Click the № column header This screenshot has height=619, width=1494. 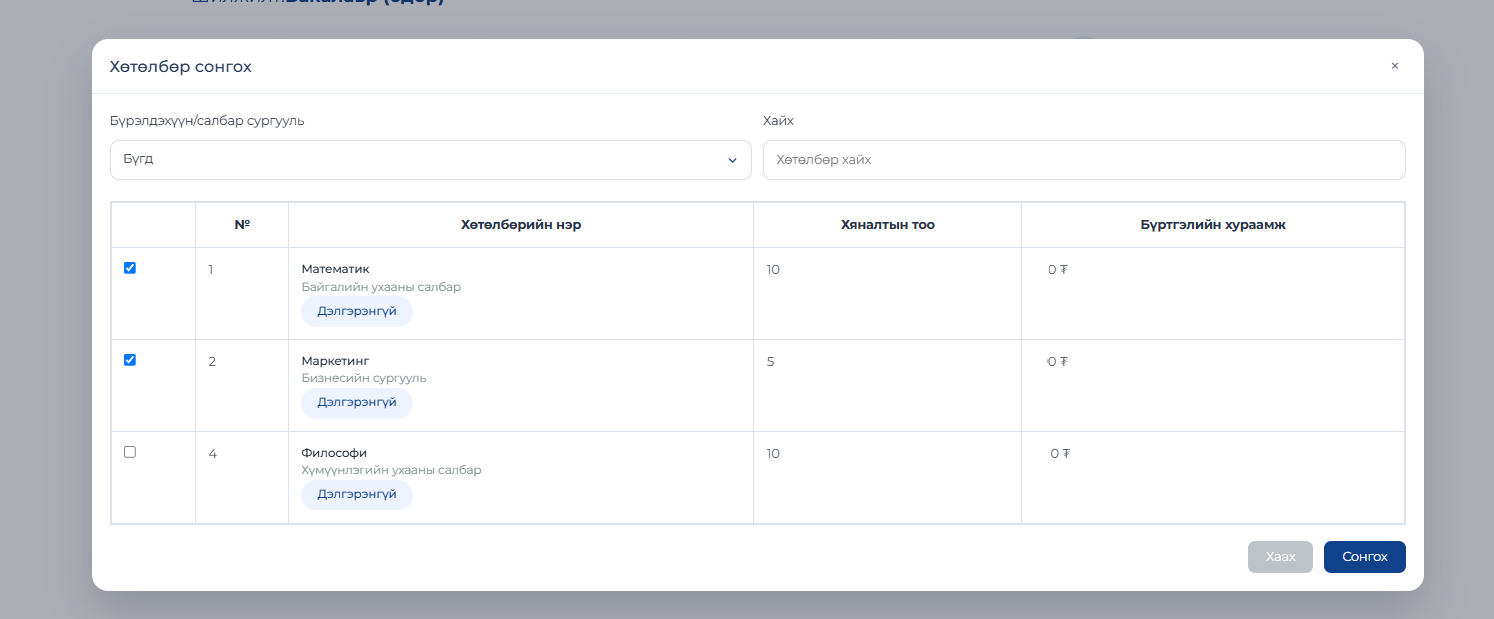click(x=242, y=225)
